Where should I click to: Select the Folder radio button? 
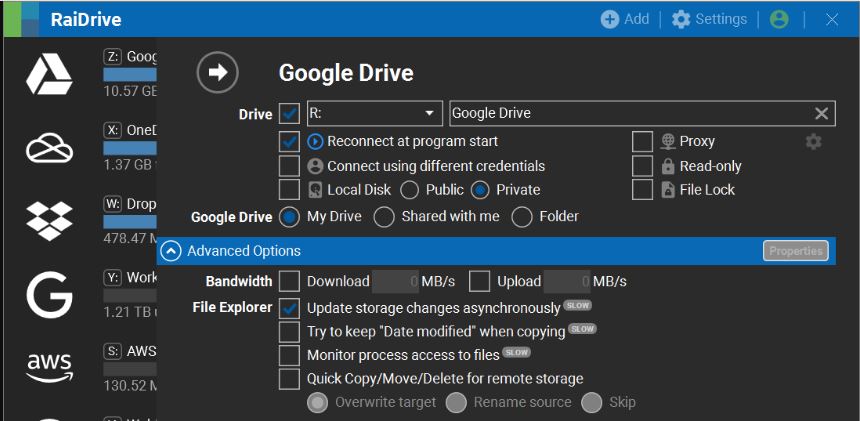[x=522, y=217]
